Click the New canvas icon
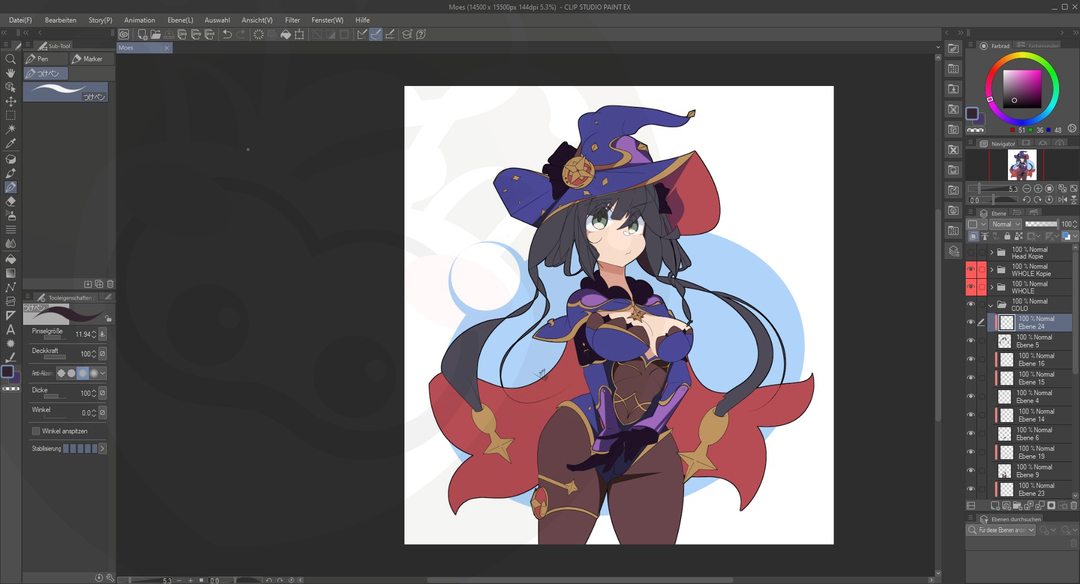Image resolution: width=1080 pixels, height=584 pixels. coord(142,34)
